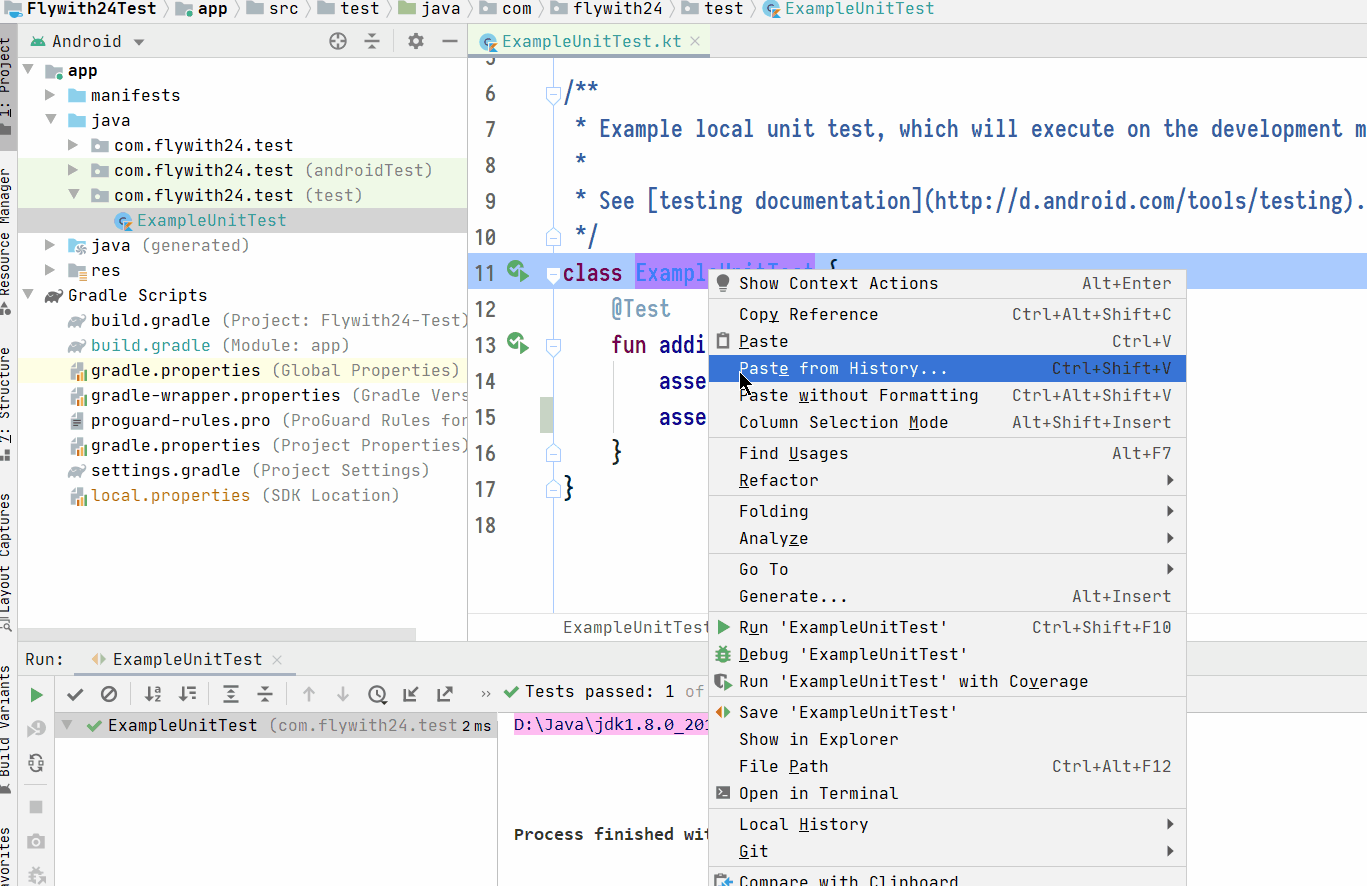Click Run 'ExampleUnitTest' context menu entry
The width and height of the screenshot is (1367, 886).
pyautogui.click(x=947, y=627)
